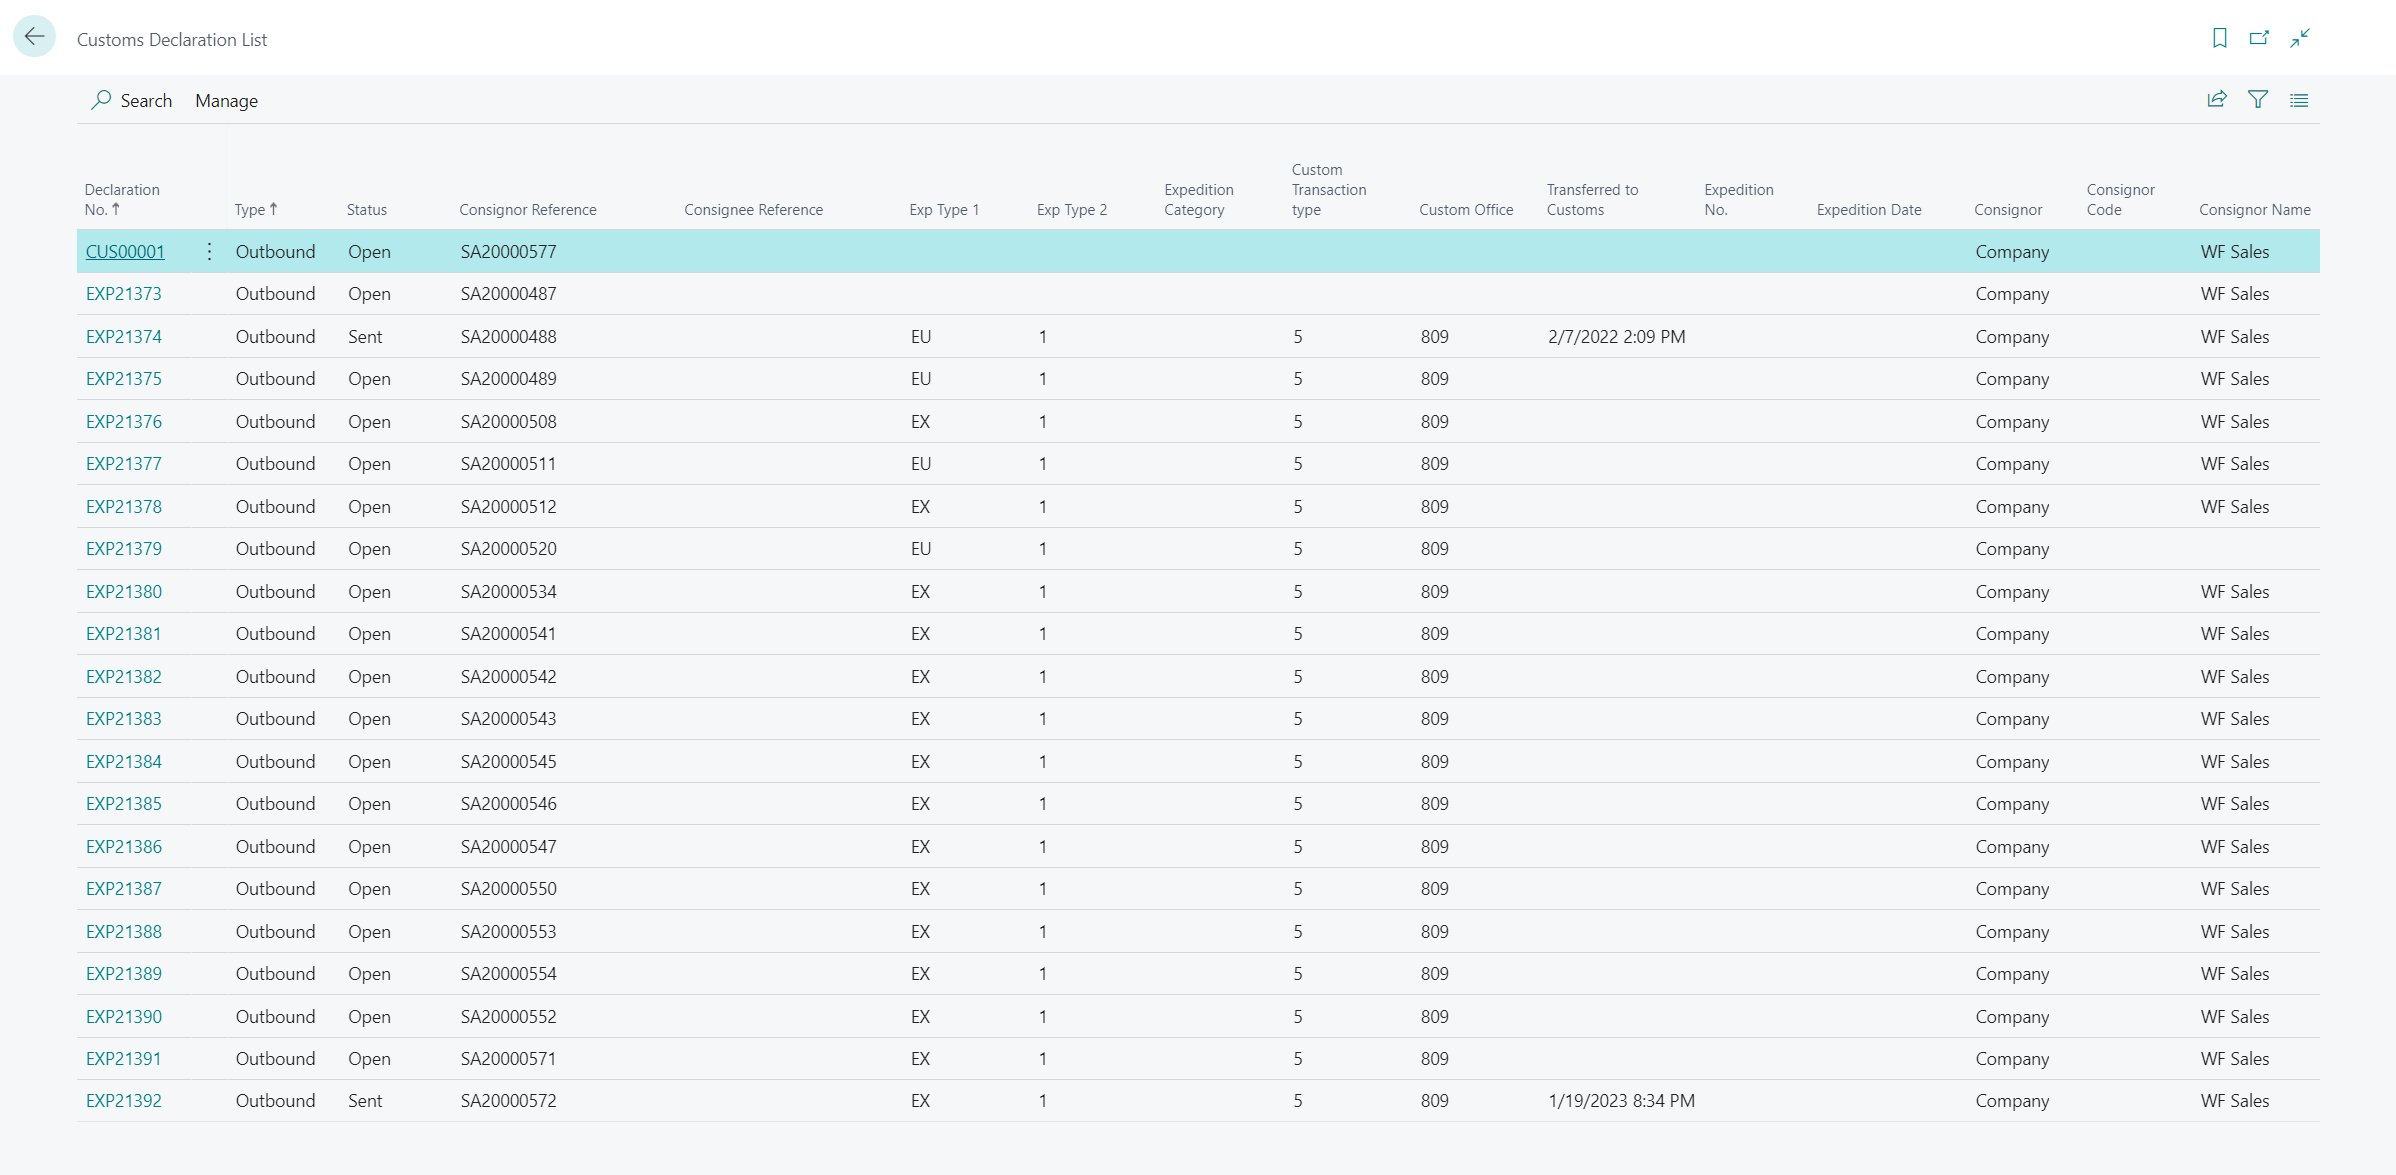Click Consignor Name column header

(x=2254, y=210)
